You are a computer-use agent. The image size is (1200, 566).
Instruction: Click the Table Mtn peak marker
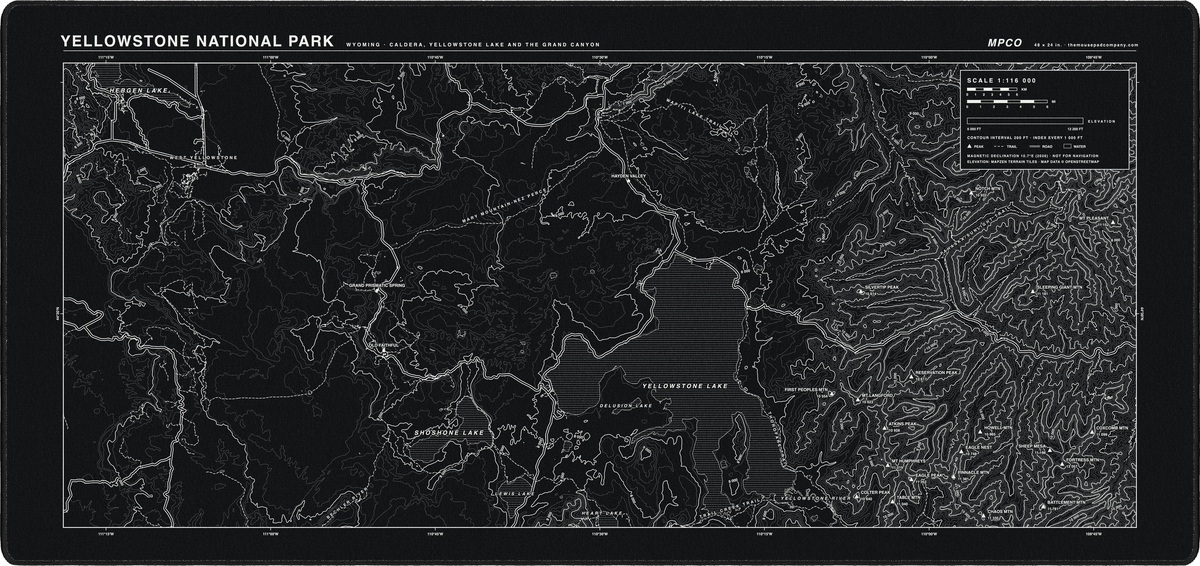point(892,501)
